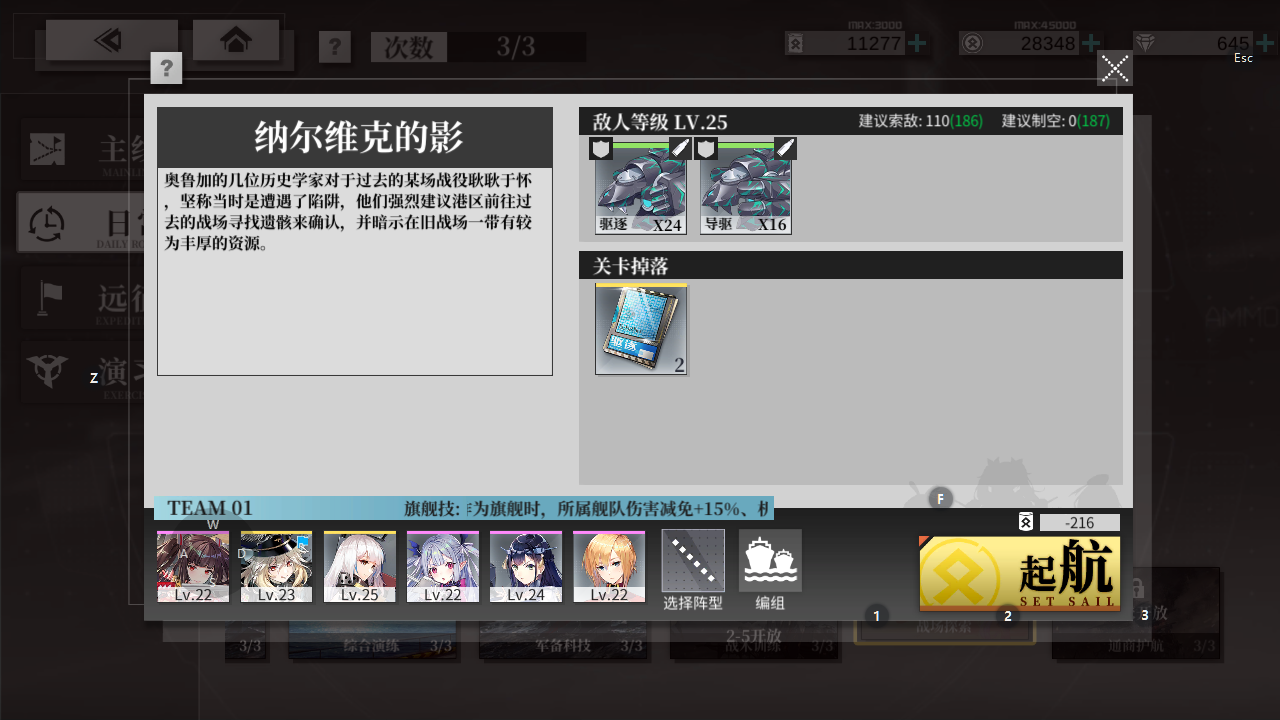The image size is (1280, 720).
Task: Open the fleet edit ship icon
Action: (770, 561)
